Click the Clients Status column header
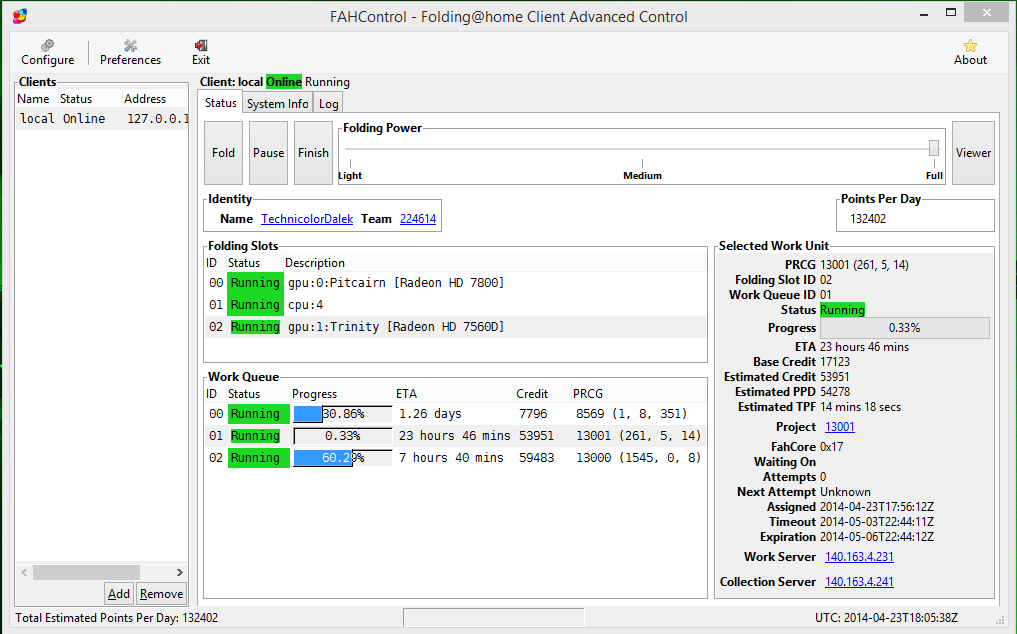Screen dimensions: 1017x634 (76, 99)
